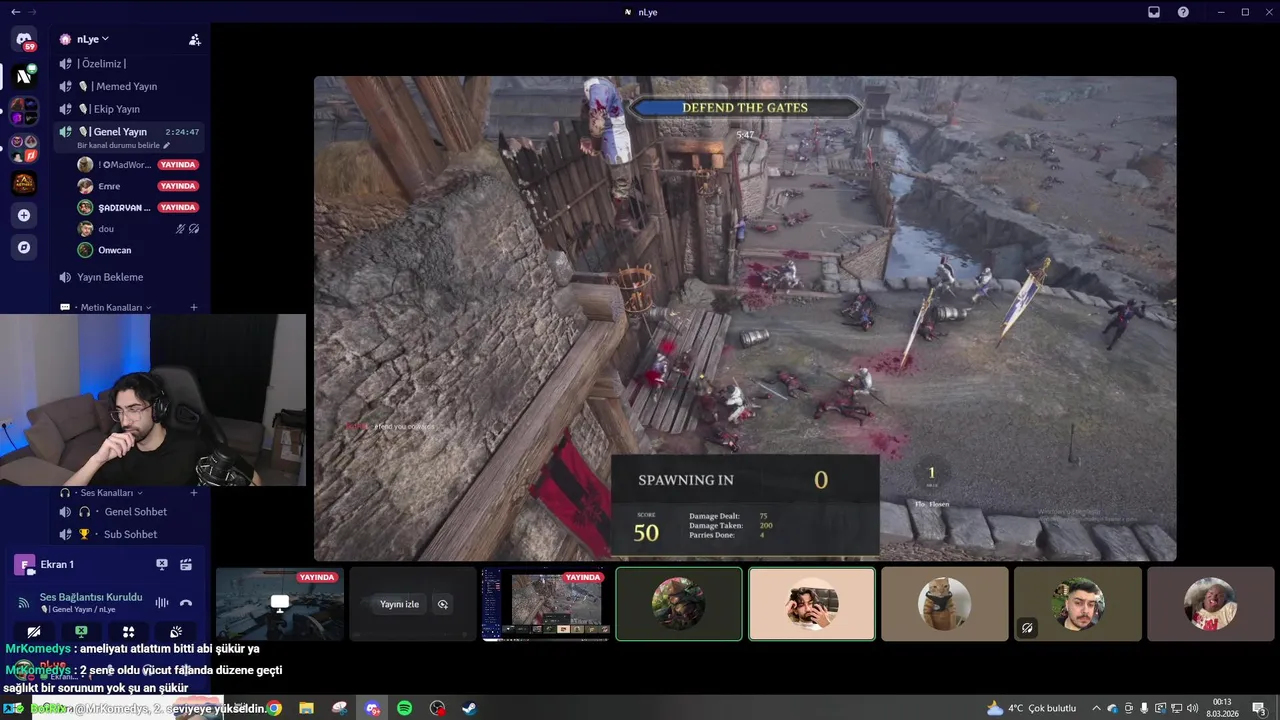Open the activity clapperboard icon beside Ekran 1
This screenshot has height=720, width=1280.
coord(186,565)
